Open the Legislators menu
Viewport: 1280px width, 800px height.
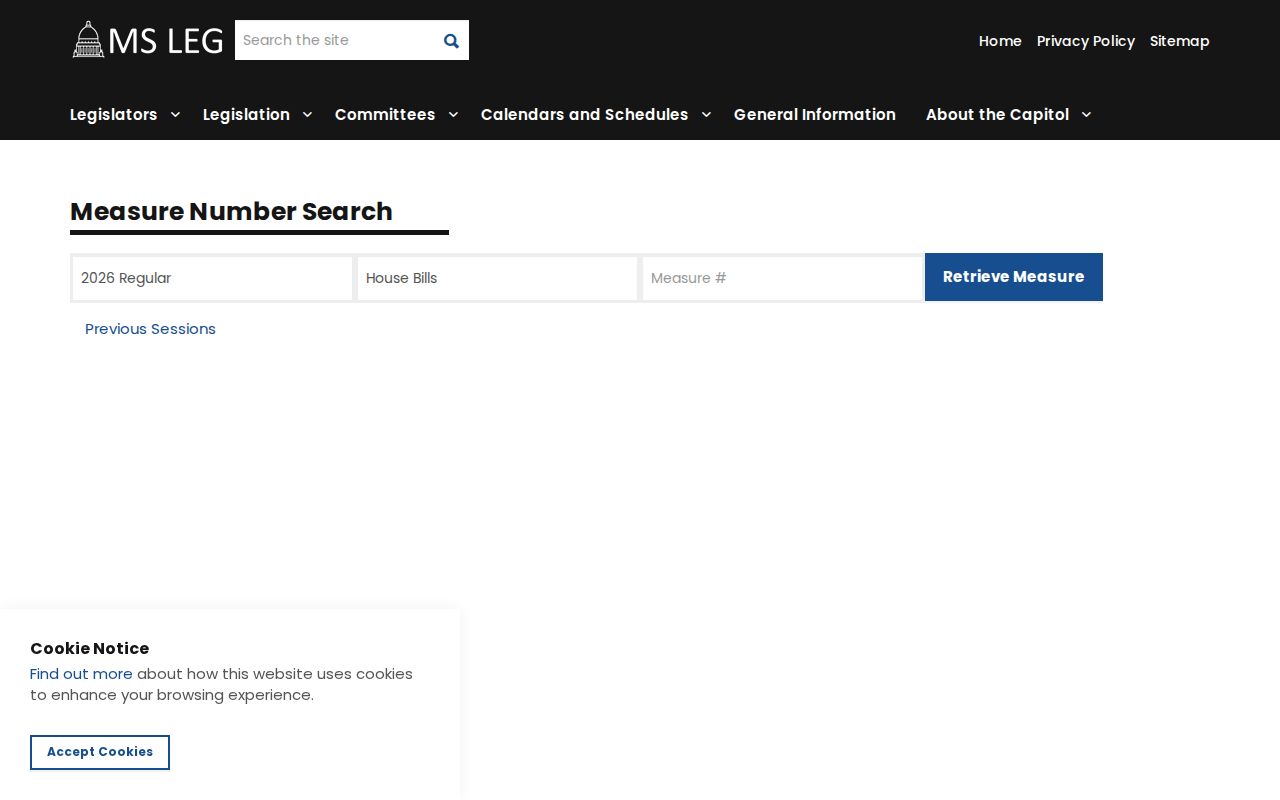(x=114, y=114)
